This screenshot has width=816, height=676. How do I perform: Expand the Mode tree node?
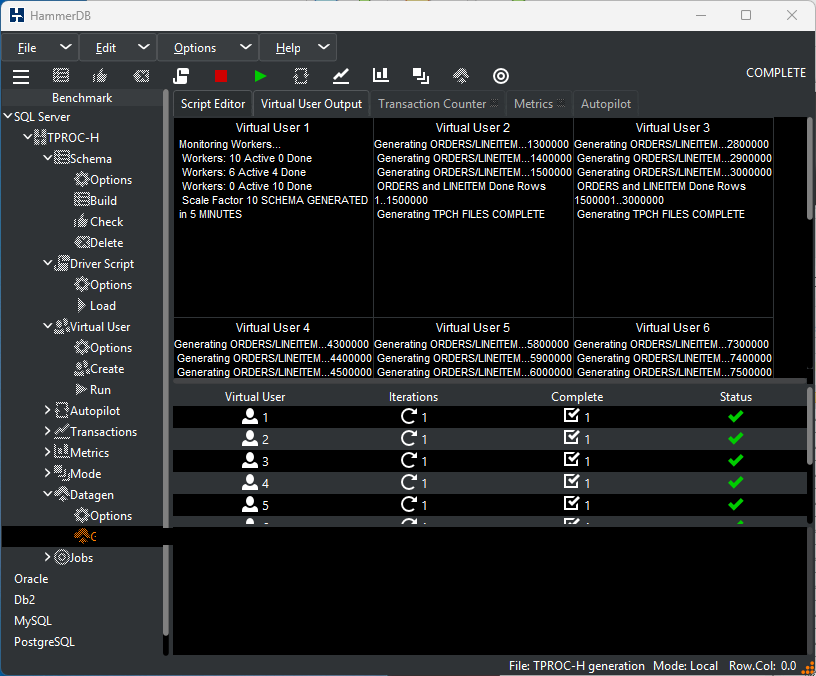click(x=47, y=473)
